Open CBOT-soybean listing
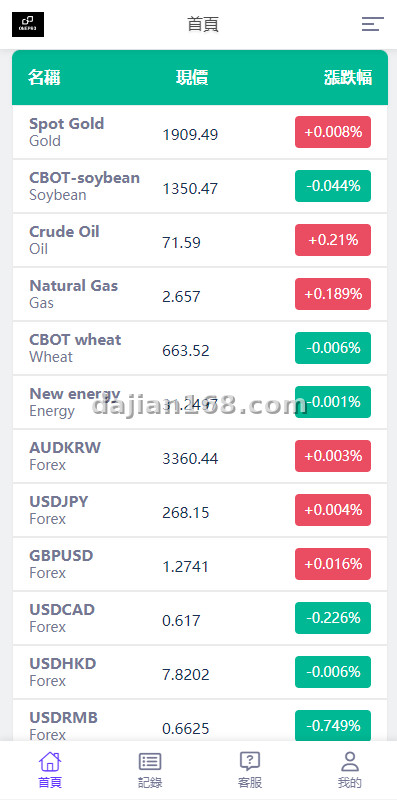 click(200, 186)
